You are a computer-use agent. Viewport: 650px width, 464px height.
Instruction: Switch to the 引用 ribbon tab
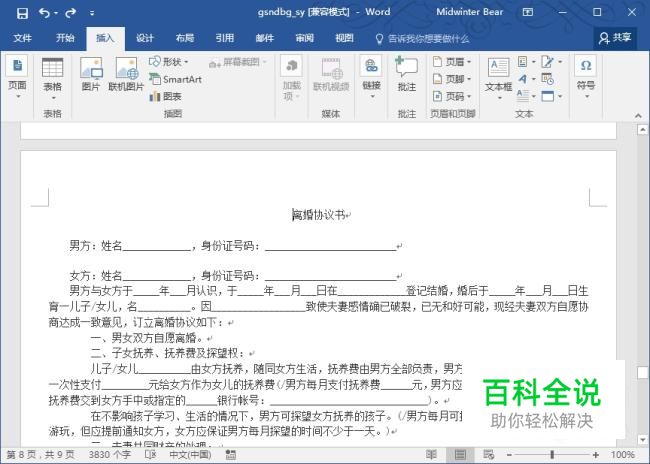(225, 38)
